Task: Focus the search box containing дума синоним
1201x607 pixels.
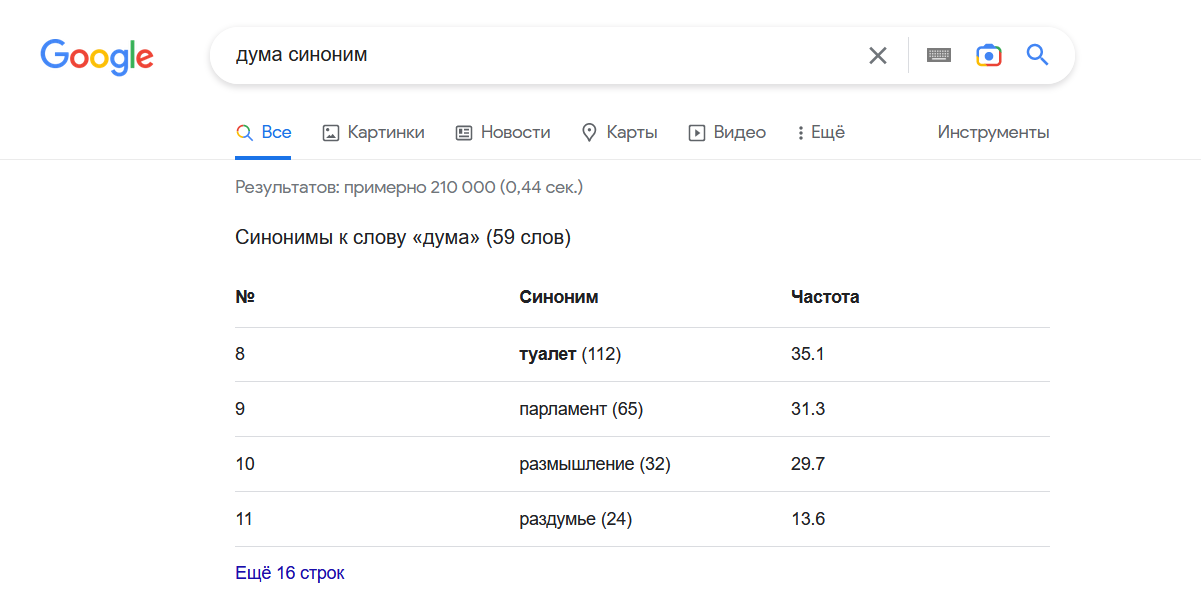Action: point(540,56)
